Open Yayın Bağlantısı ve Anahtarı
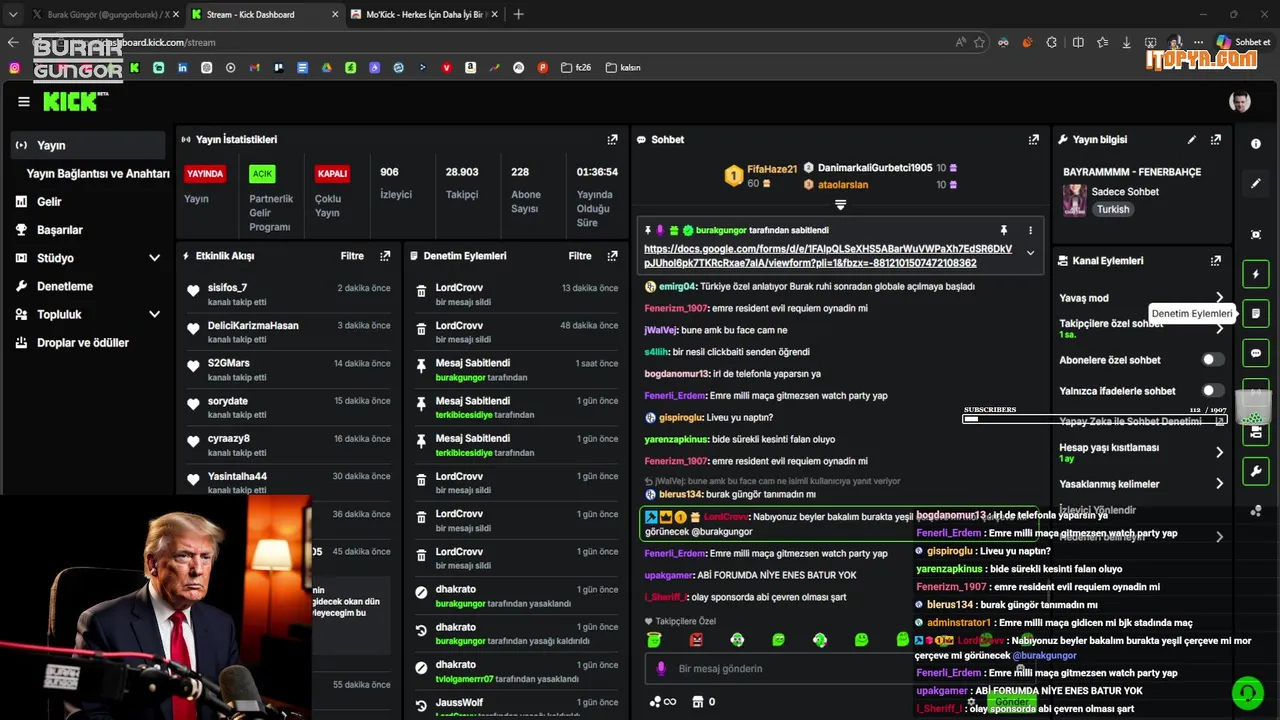 98,173
